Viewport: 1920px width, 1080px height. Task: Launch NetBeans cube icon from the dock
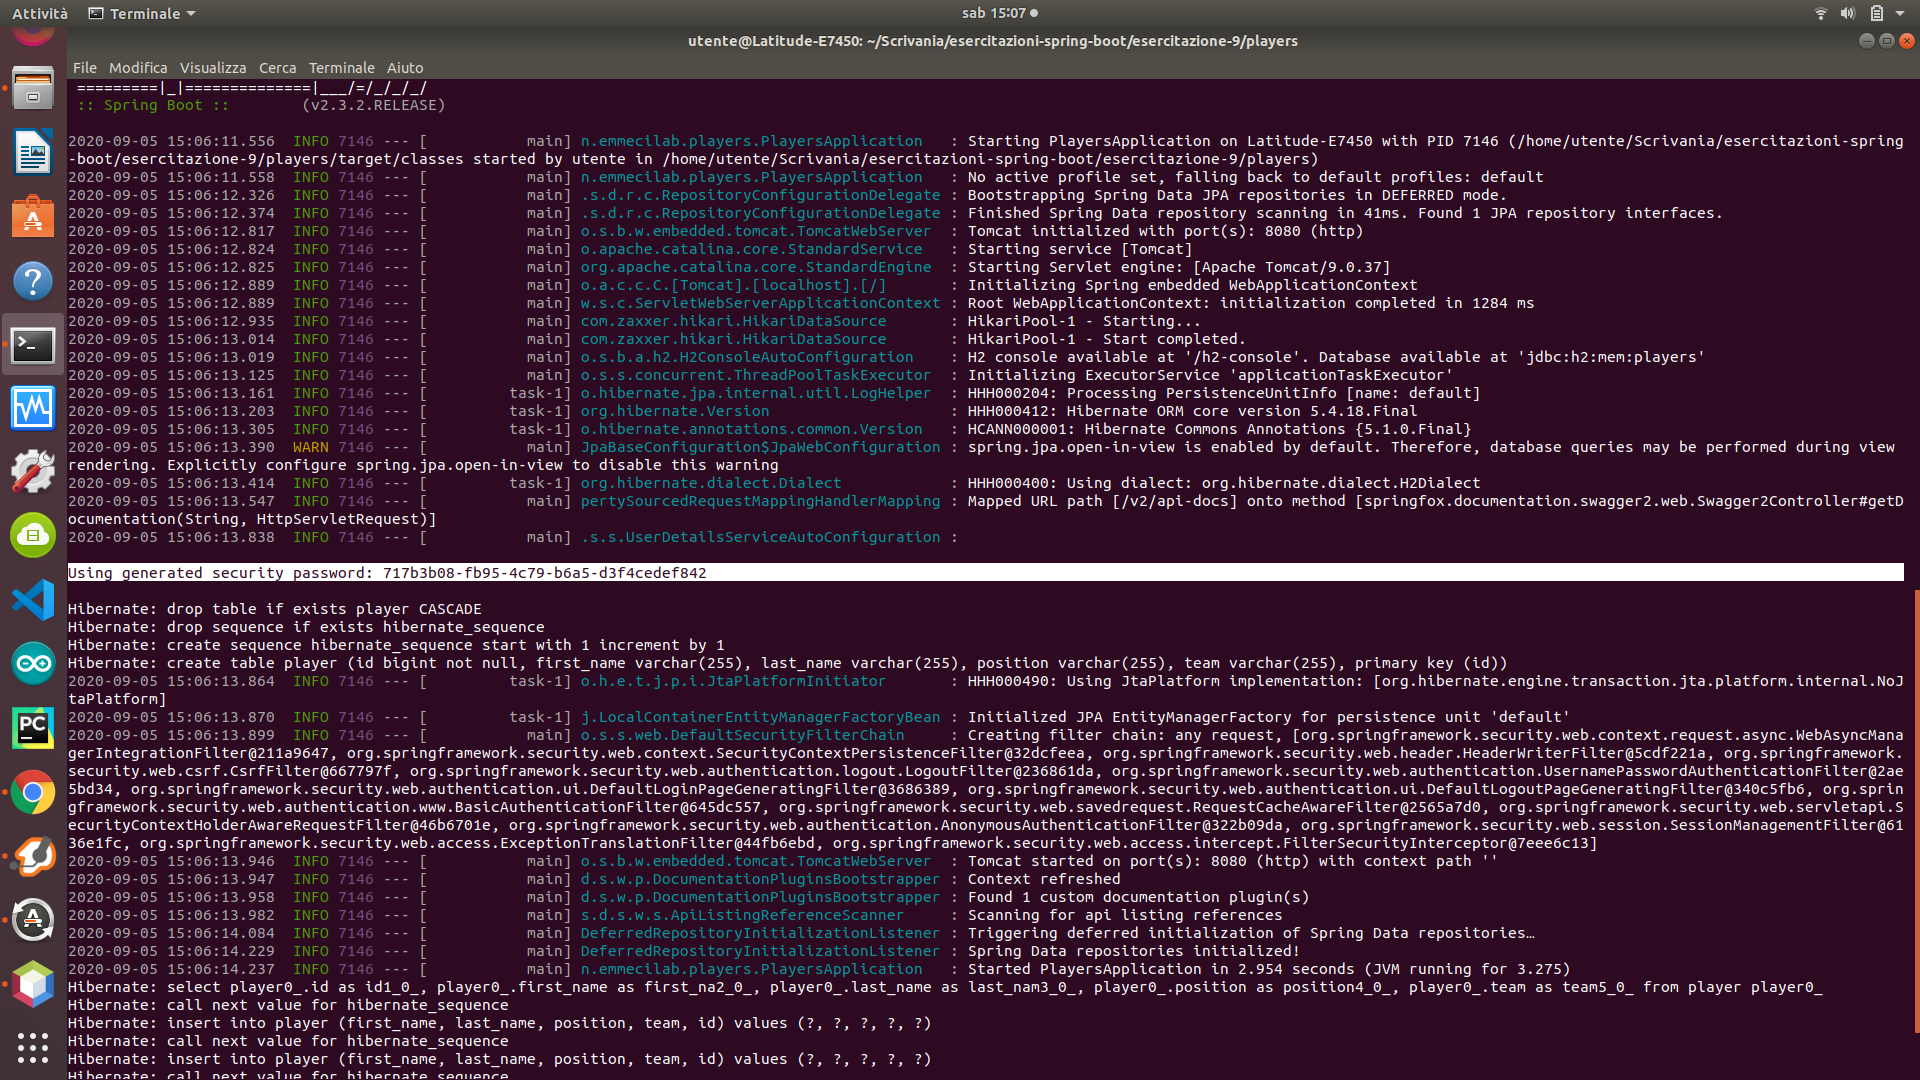[x=33, y=984]
